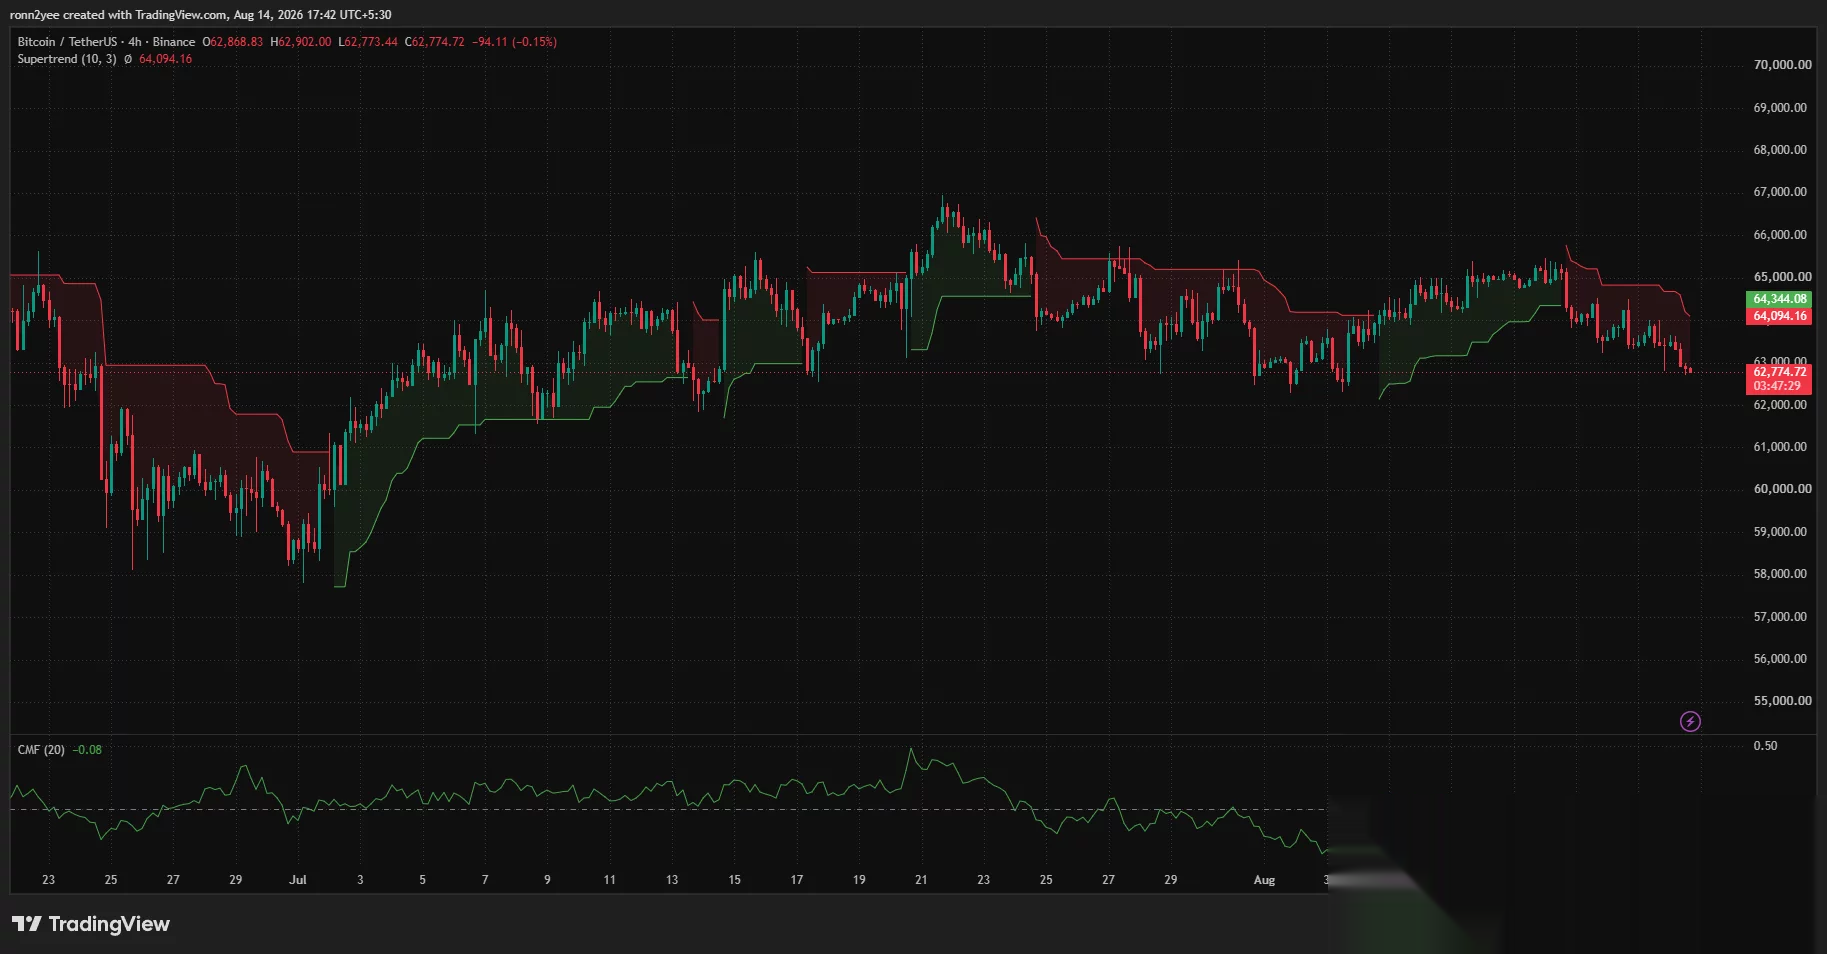Click the 21 date label on time axis
Screen dimensions: 1827x954
[x=921, y=880]
